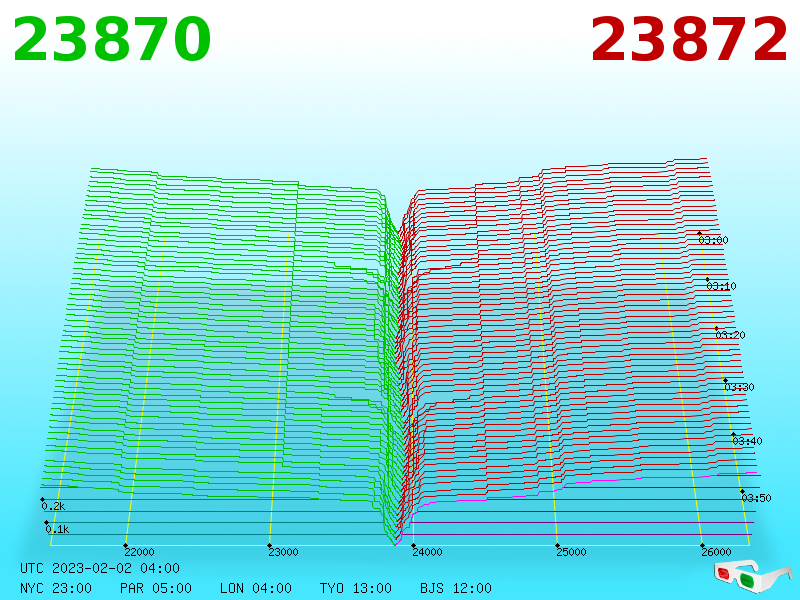The image size is (800, 600).
Task: Click the green bid price 23870
Action: pyautogui.click(x=112, y=39)
